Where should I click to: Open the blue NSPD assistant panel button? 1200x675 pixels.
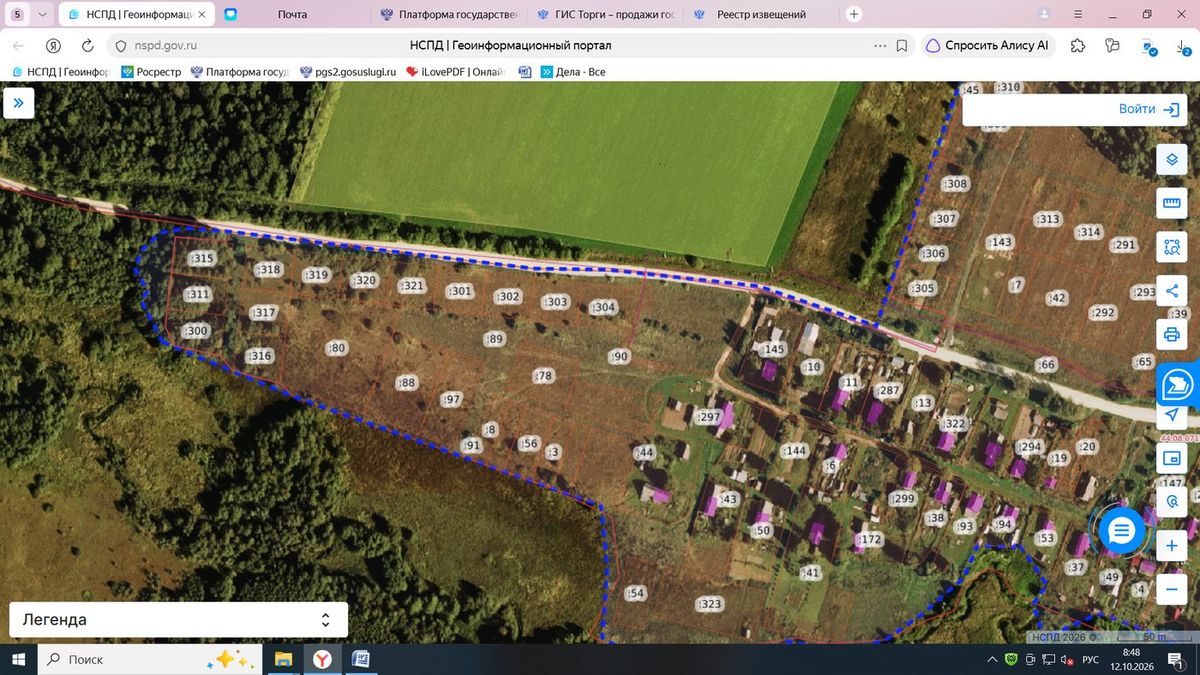click(x=1179, y=383)
